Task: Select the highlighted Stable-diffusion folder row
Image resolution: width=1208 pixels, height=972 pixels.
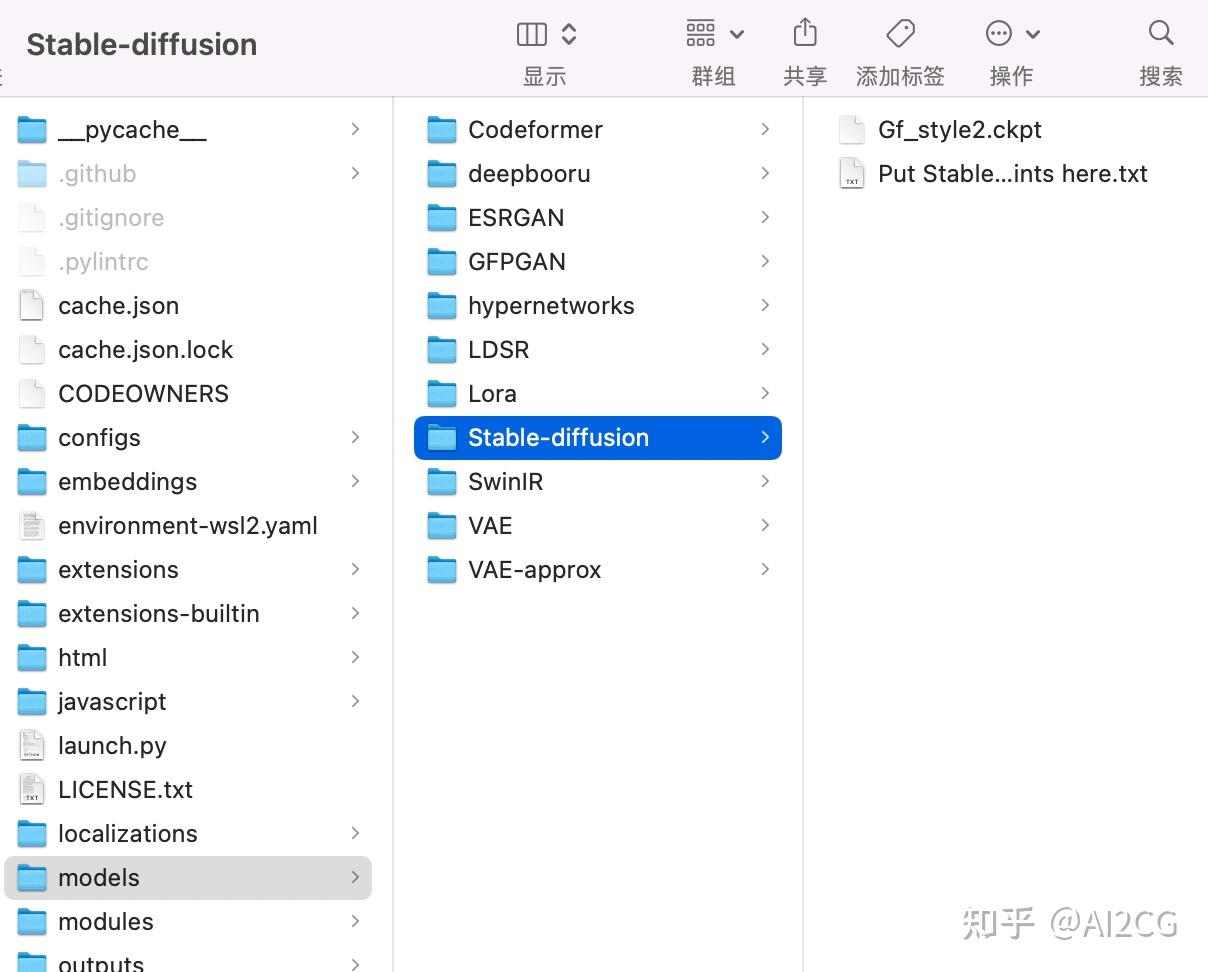Action: pyautogui.click(x=598, y=438)
